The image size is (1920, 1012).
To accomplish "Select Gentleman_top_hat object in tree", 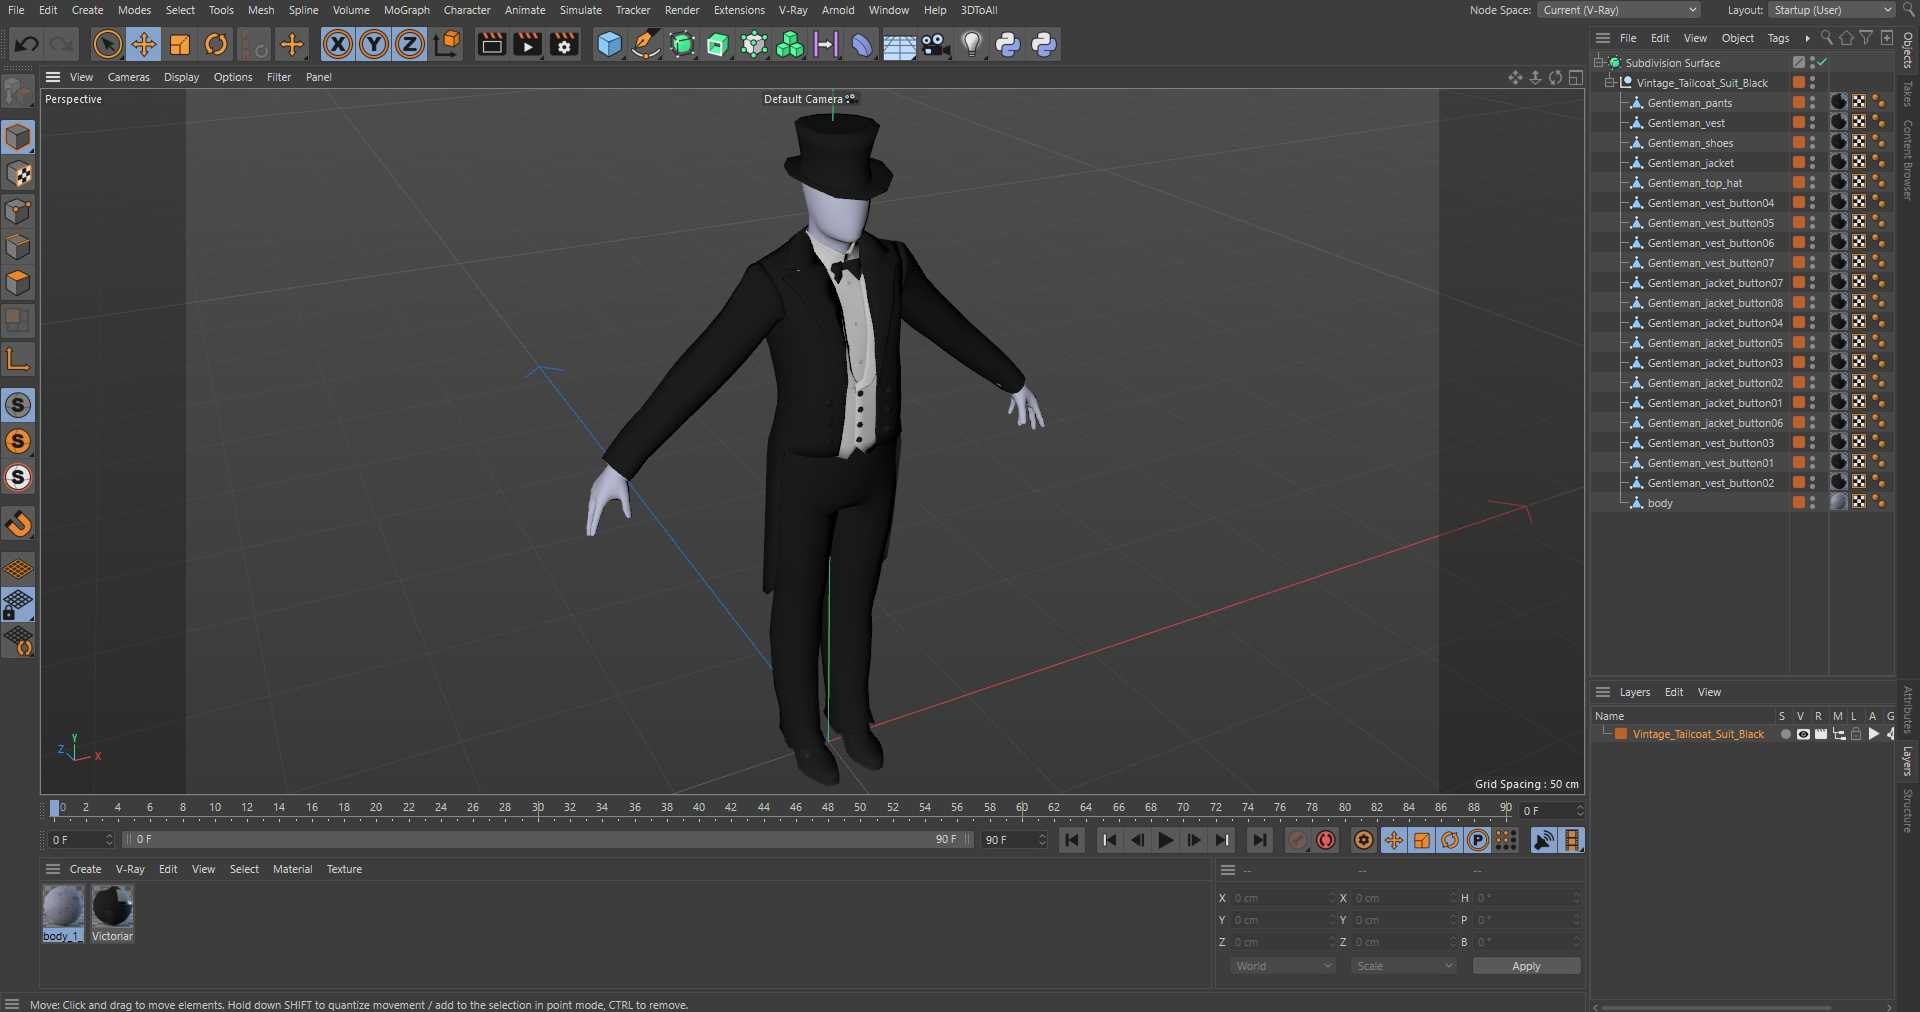I will click(1694, 183).
